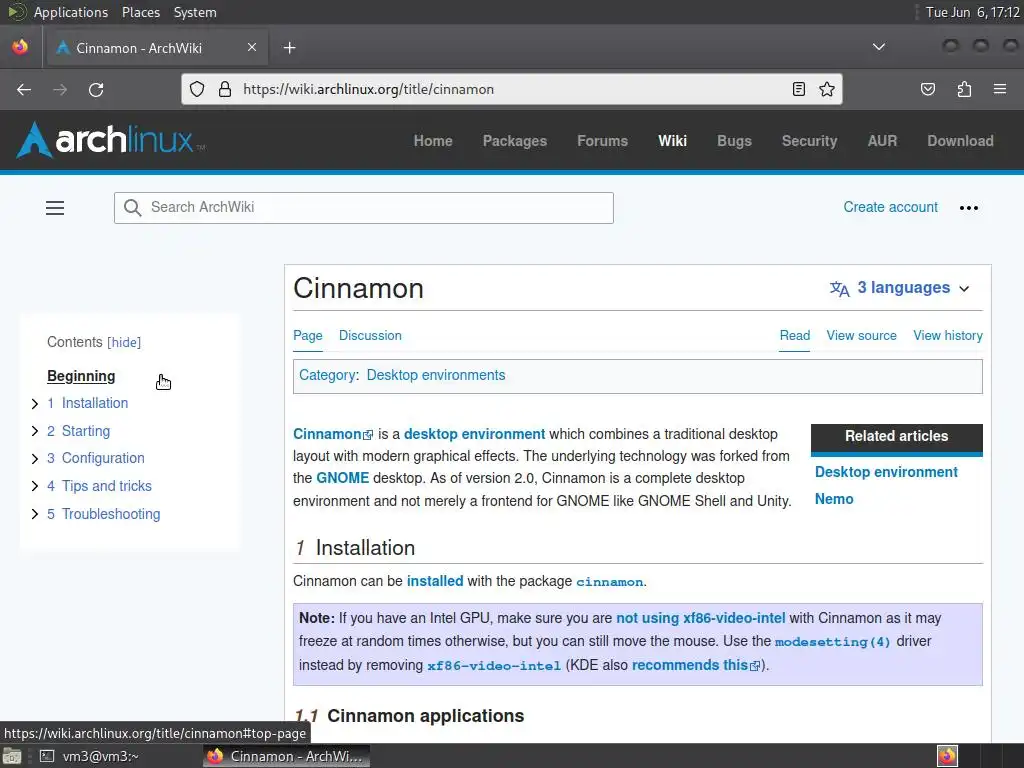
Task: List all tabs with the chevron button
Action: tap(879, 47)
